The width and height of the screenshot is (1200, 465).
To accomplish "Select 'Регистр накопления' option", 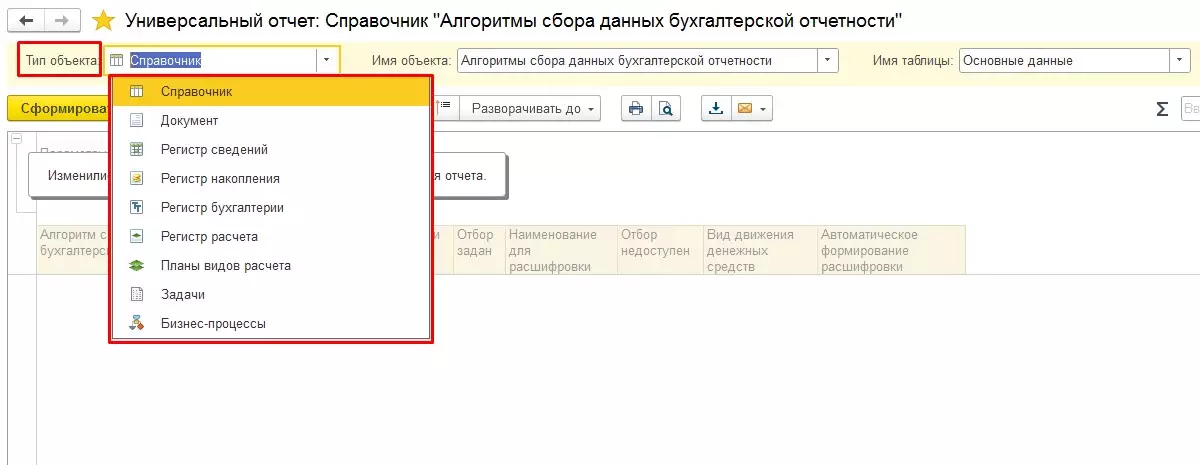I will (x=270, y=178).
